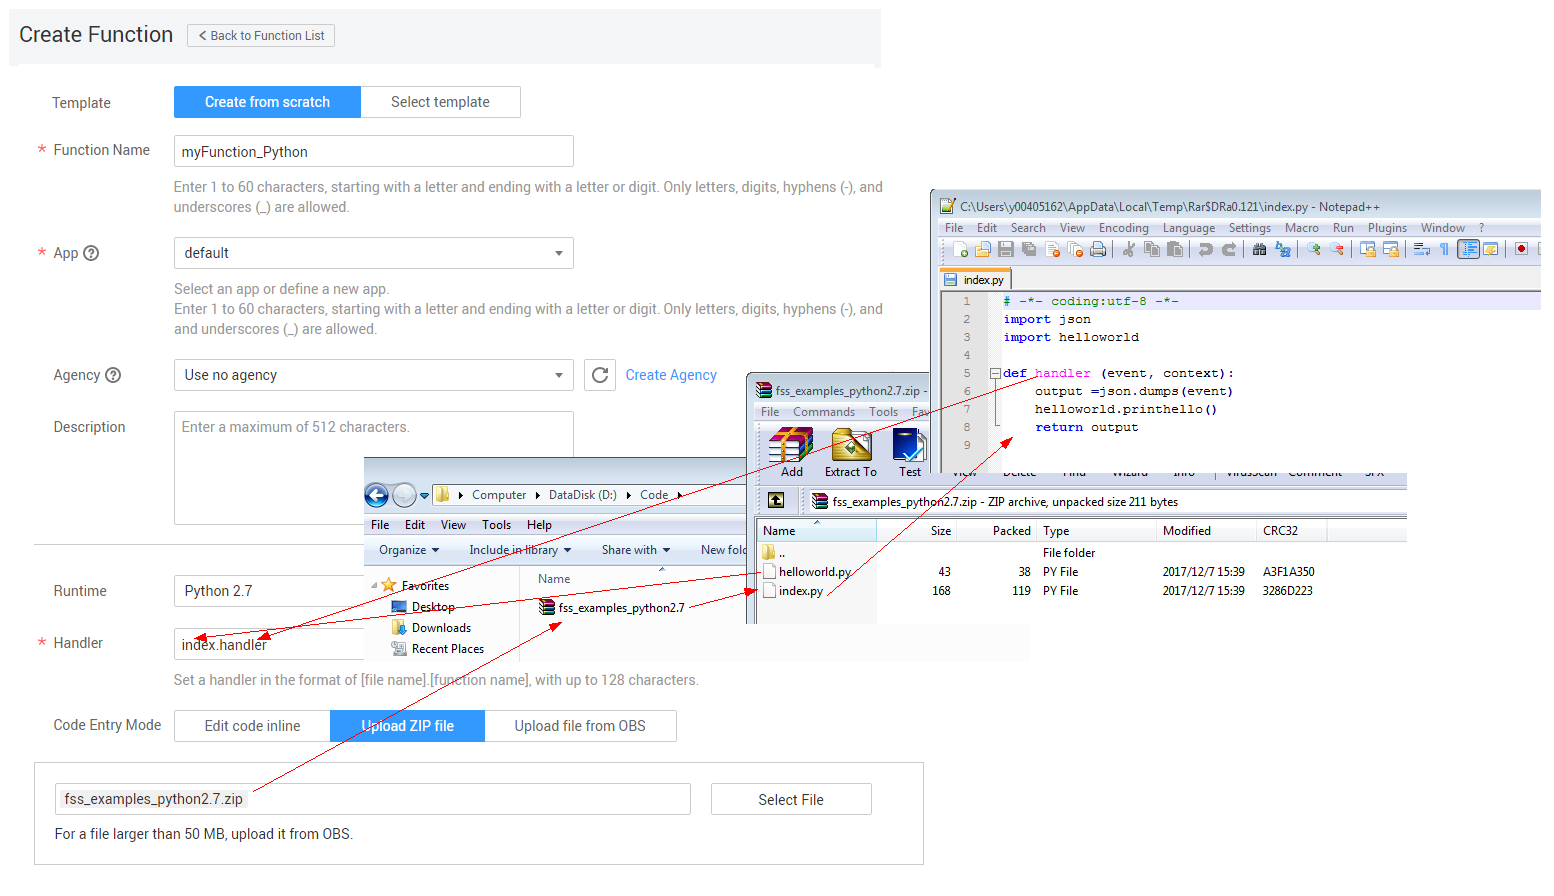1554x896 pixels.
Task: Select the Upload ZIP file mode
Action: [408, 726]
